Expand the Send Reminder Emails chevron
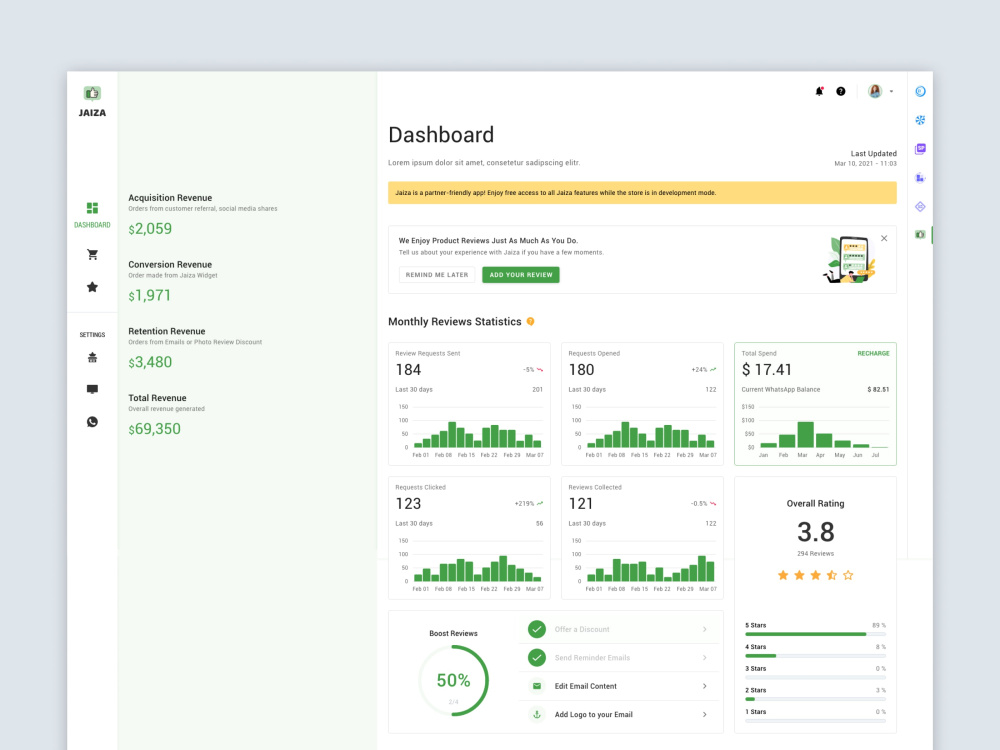 click(705, 658)
